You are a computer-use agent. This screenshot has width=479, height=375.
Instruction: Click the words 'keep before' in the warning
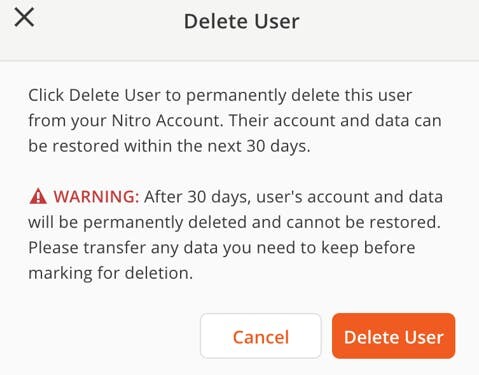pos(368,248)
